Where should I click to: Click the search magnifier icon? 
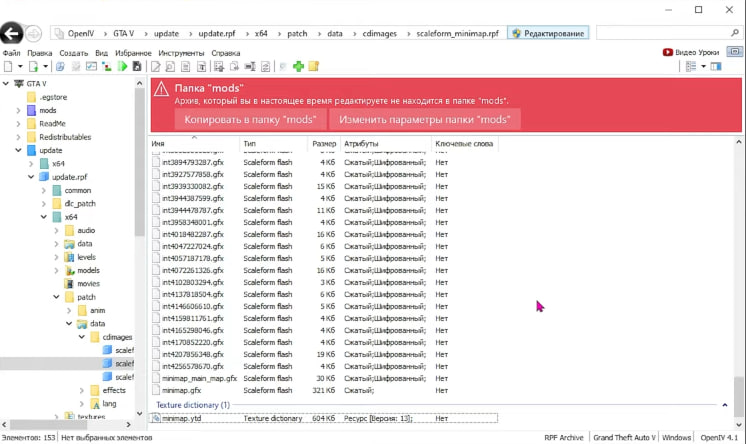735,33
